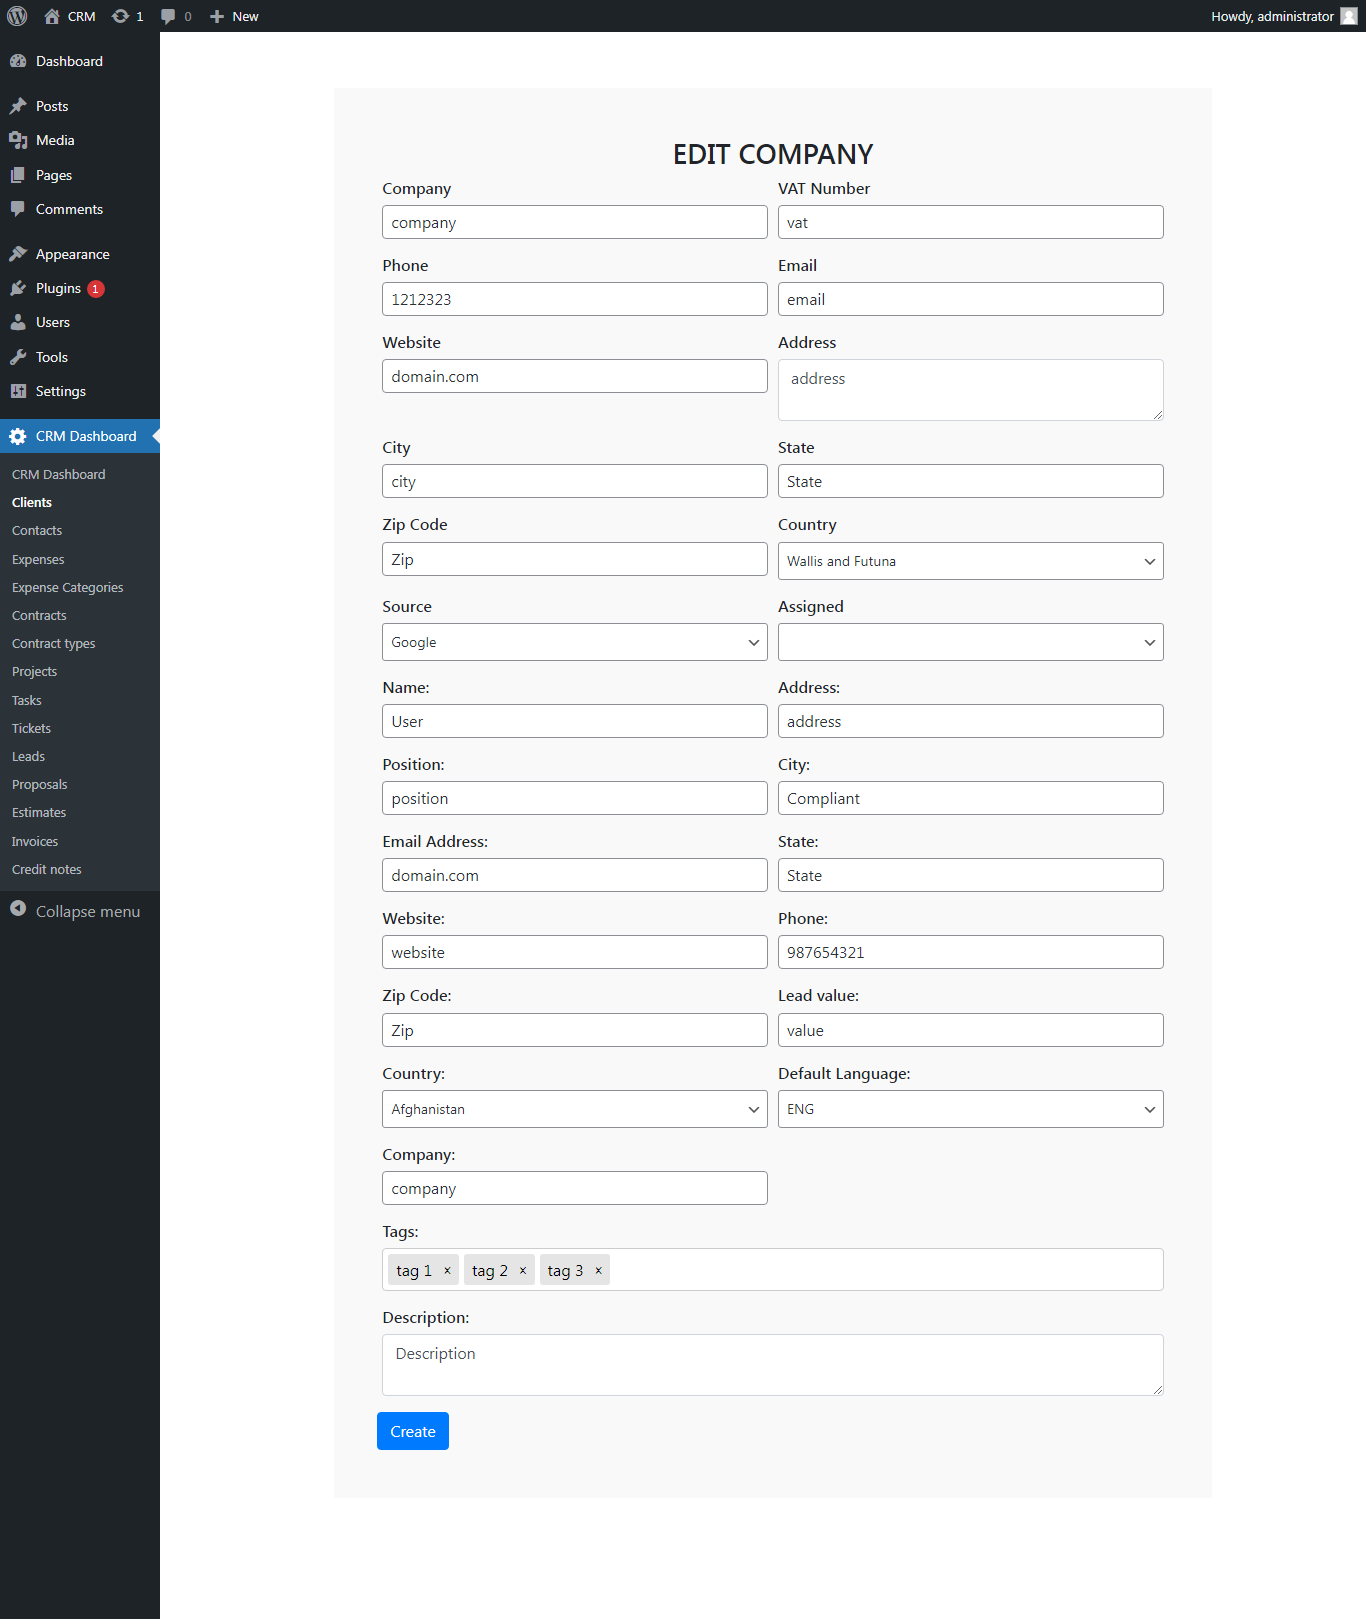Go to the Projects submenu item
1366x1619 pixels.
35,671
